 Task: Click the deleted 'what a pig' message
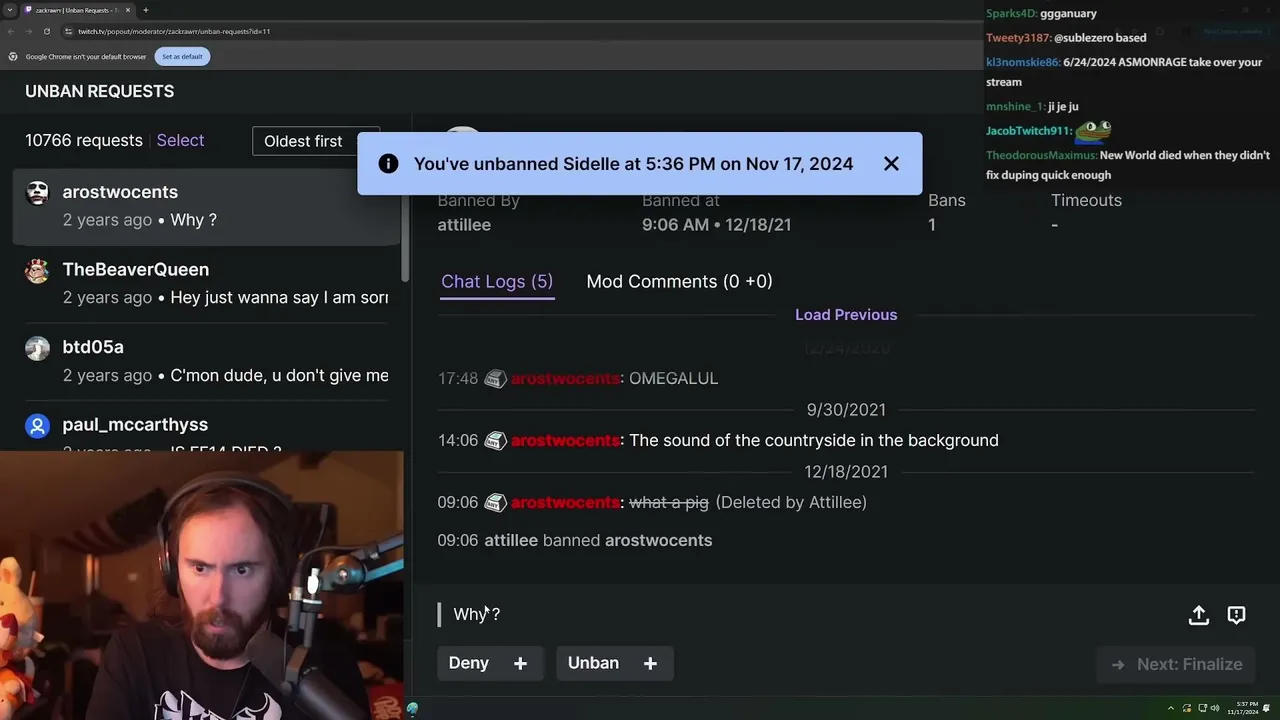click(x=668, y=502)
